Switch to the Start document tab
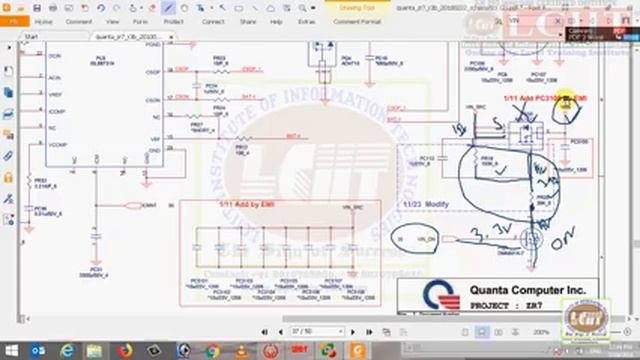Screen dimensions: 640x360 click(31, 37)
